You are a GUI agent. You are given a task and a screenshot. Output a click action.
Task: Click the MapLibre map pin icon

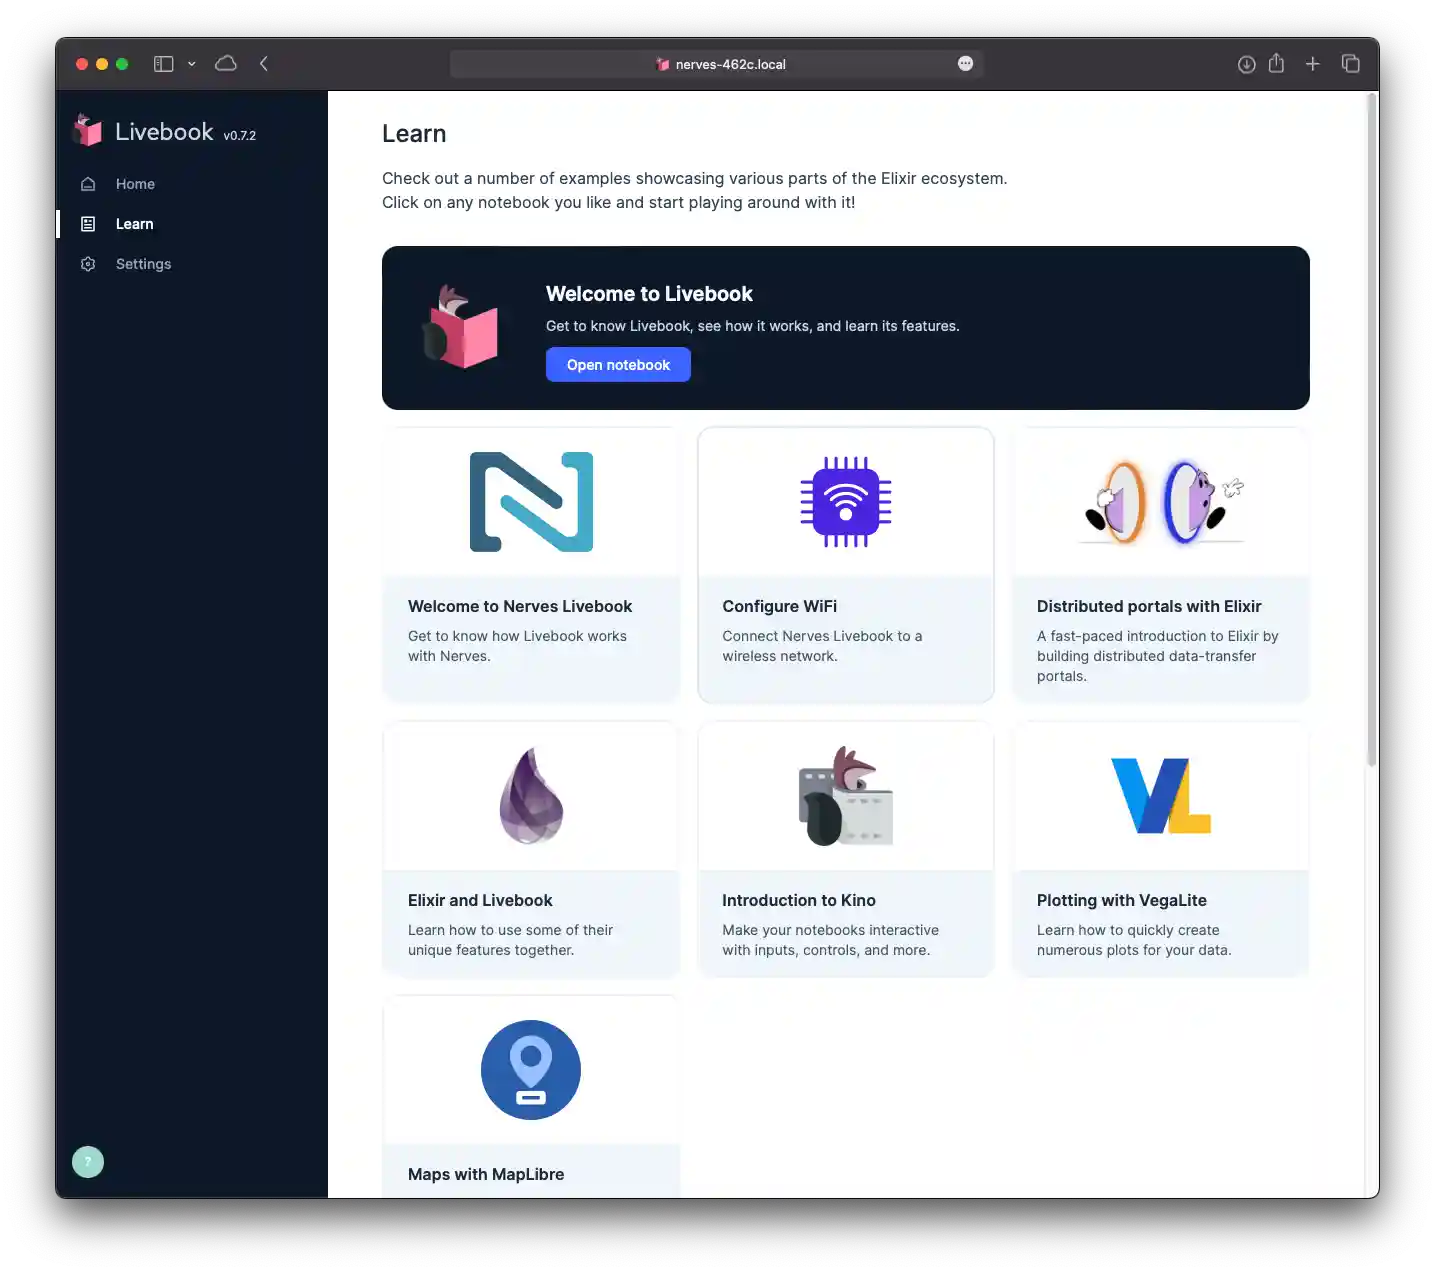point(531,1070)
